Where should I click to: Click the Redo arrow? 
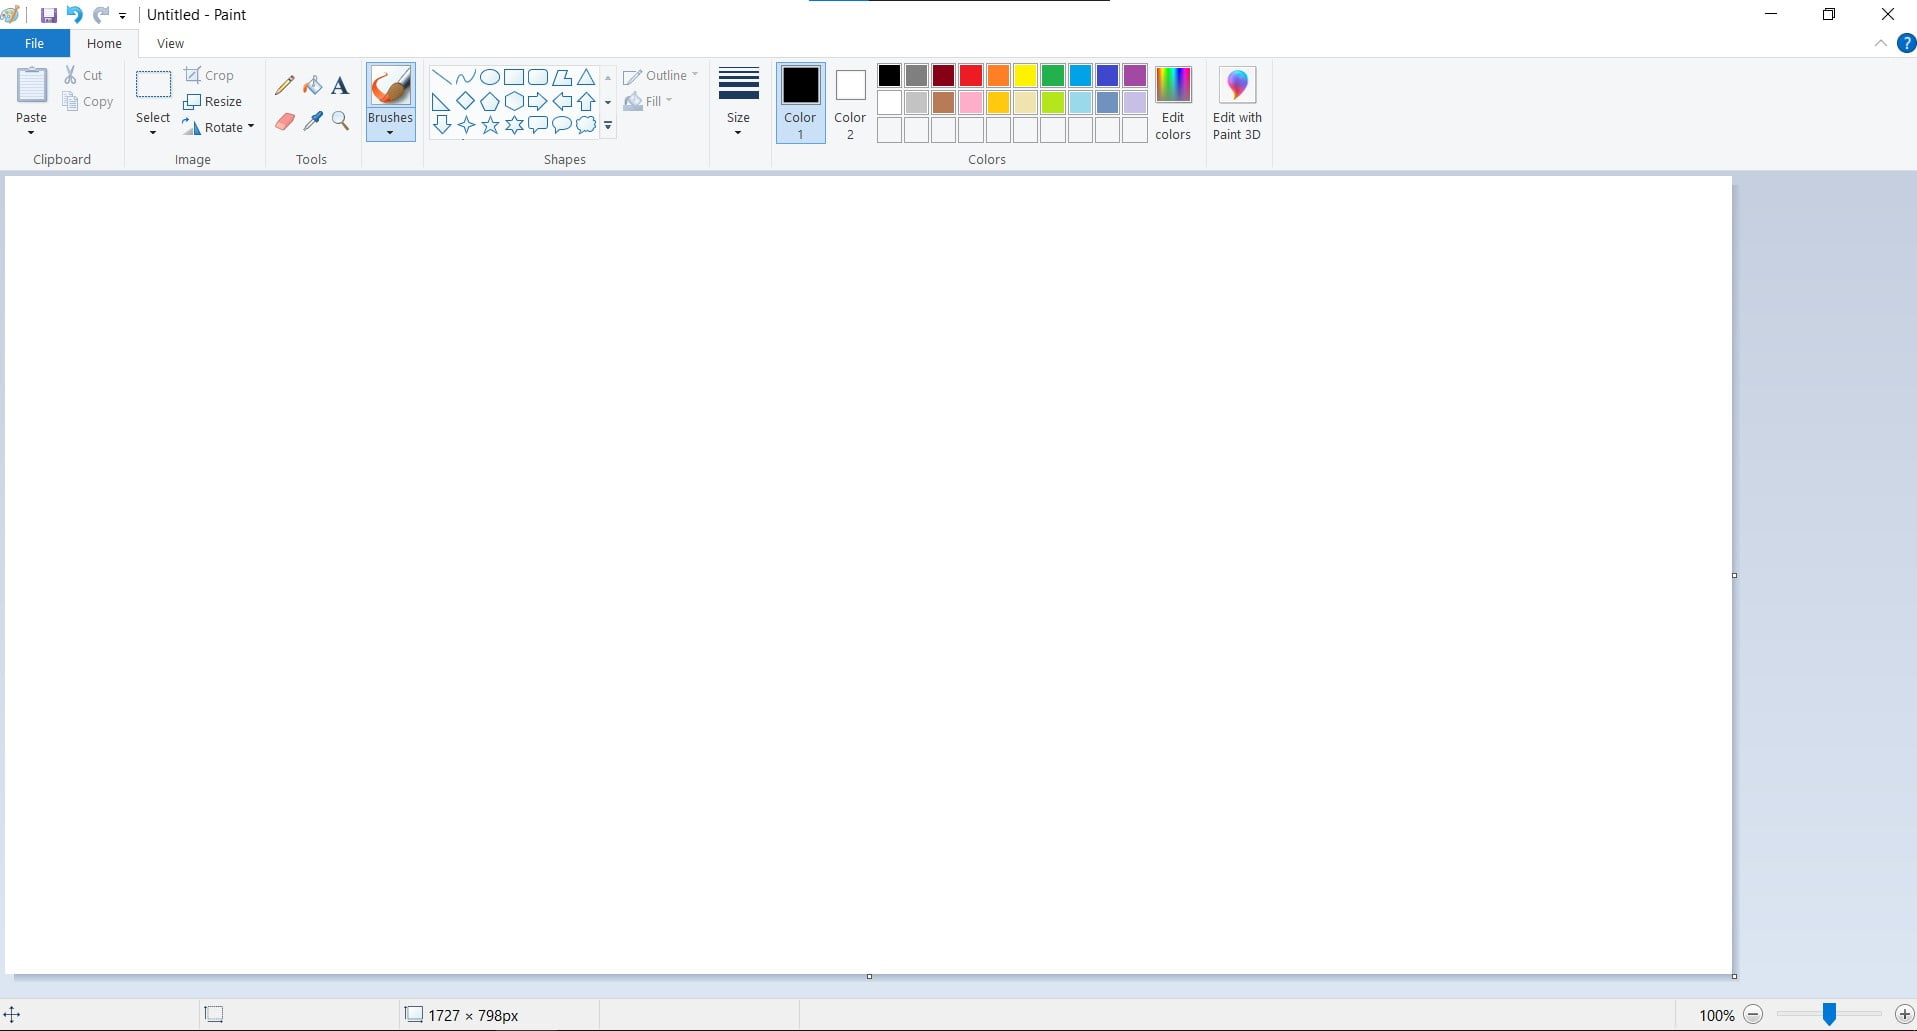point(101,15)
